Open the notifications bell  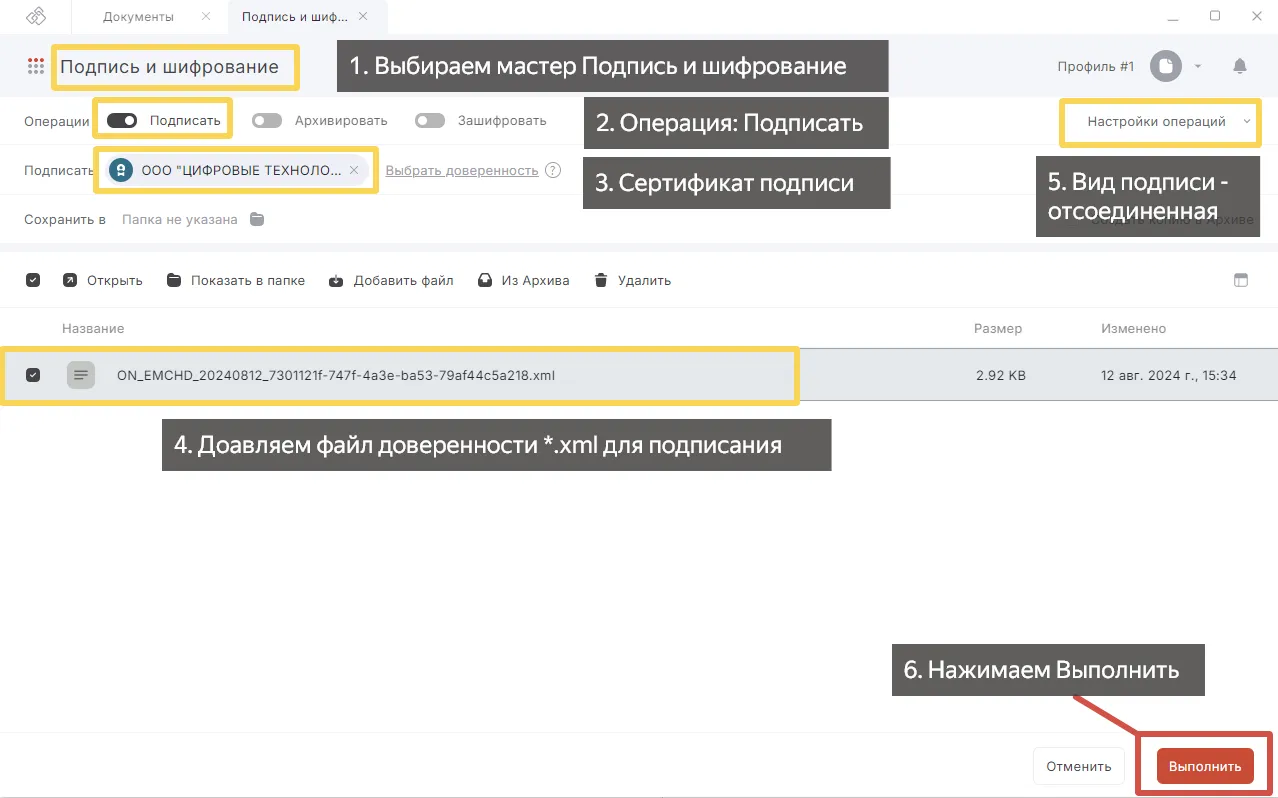[x=1240, y=66]
